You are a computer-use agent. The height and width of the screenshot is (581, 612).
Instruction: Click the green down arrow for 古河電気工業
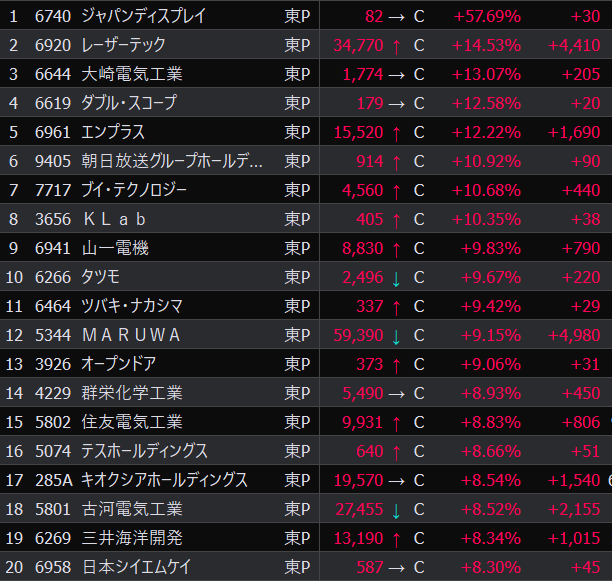(x=396, y=509)
